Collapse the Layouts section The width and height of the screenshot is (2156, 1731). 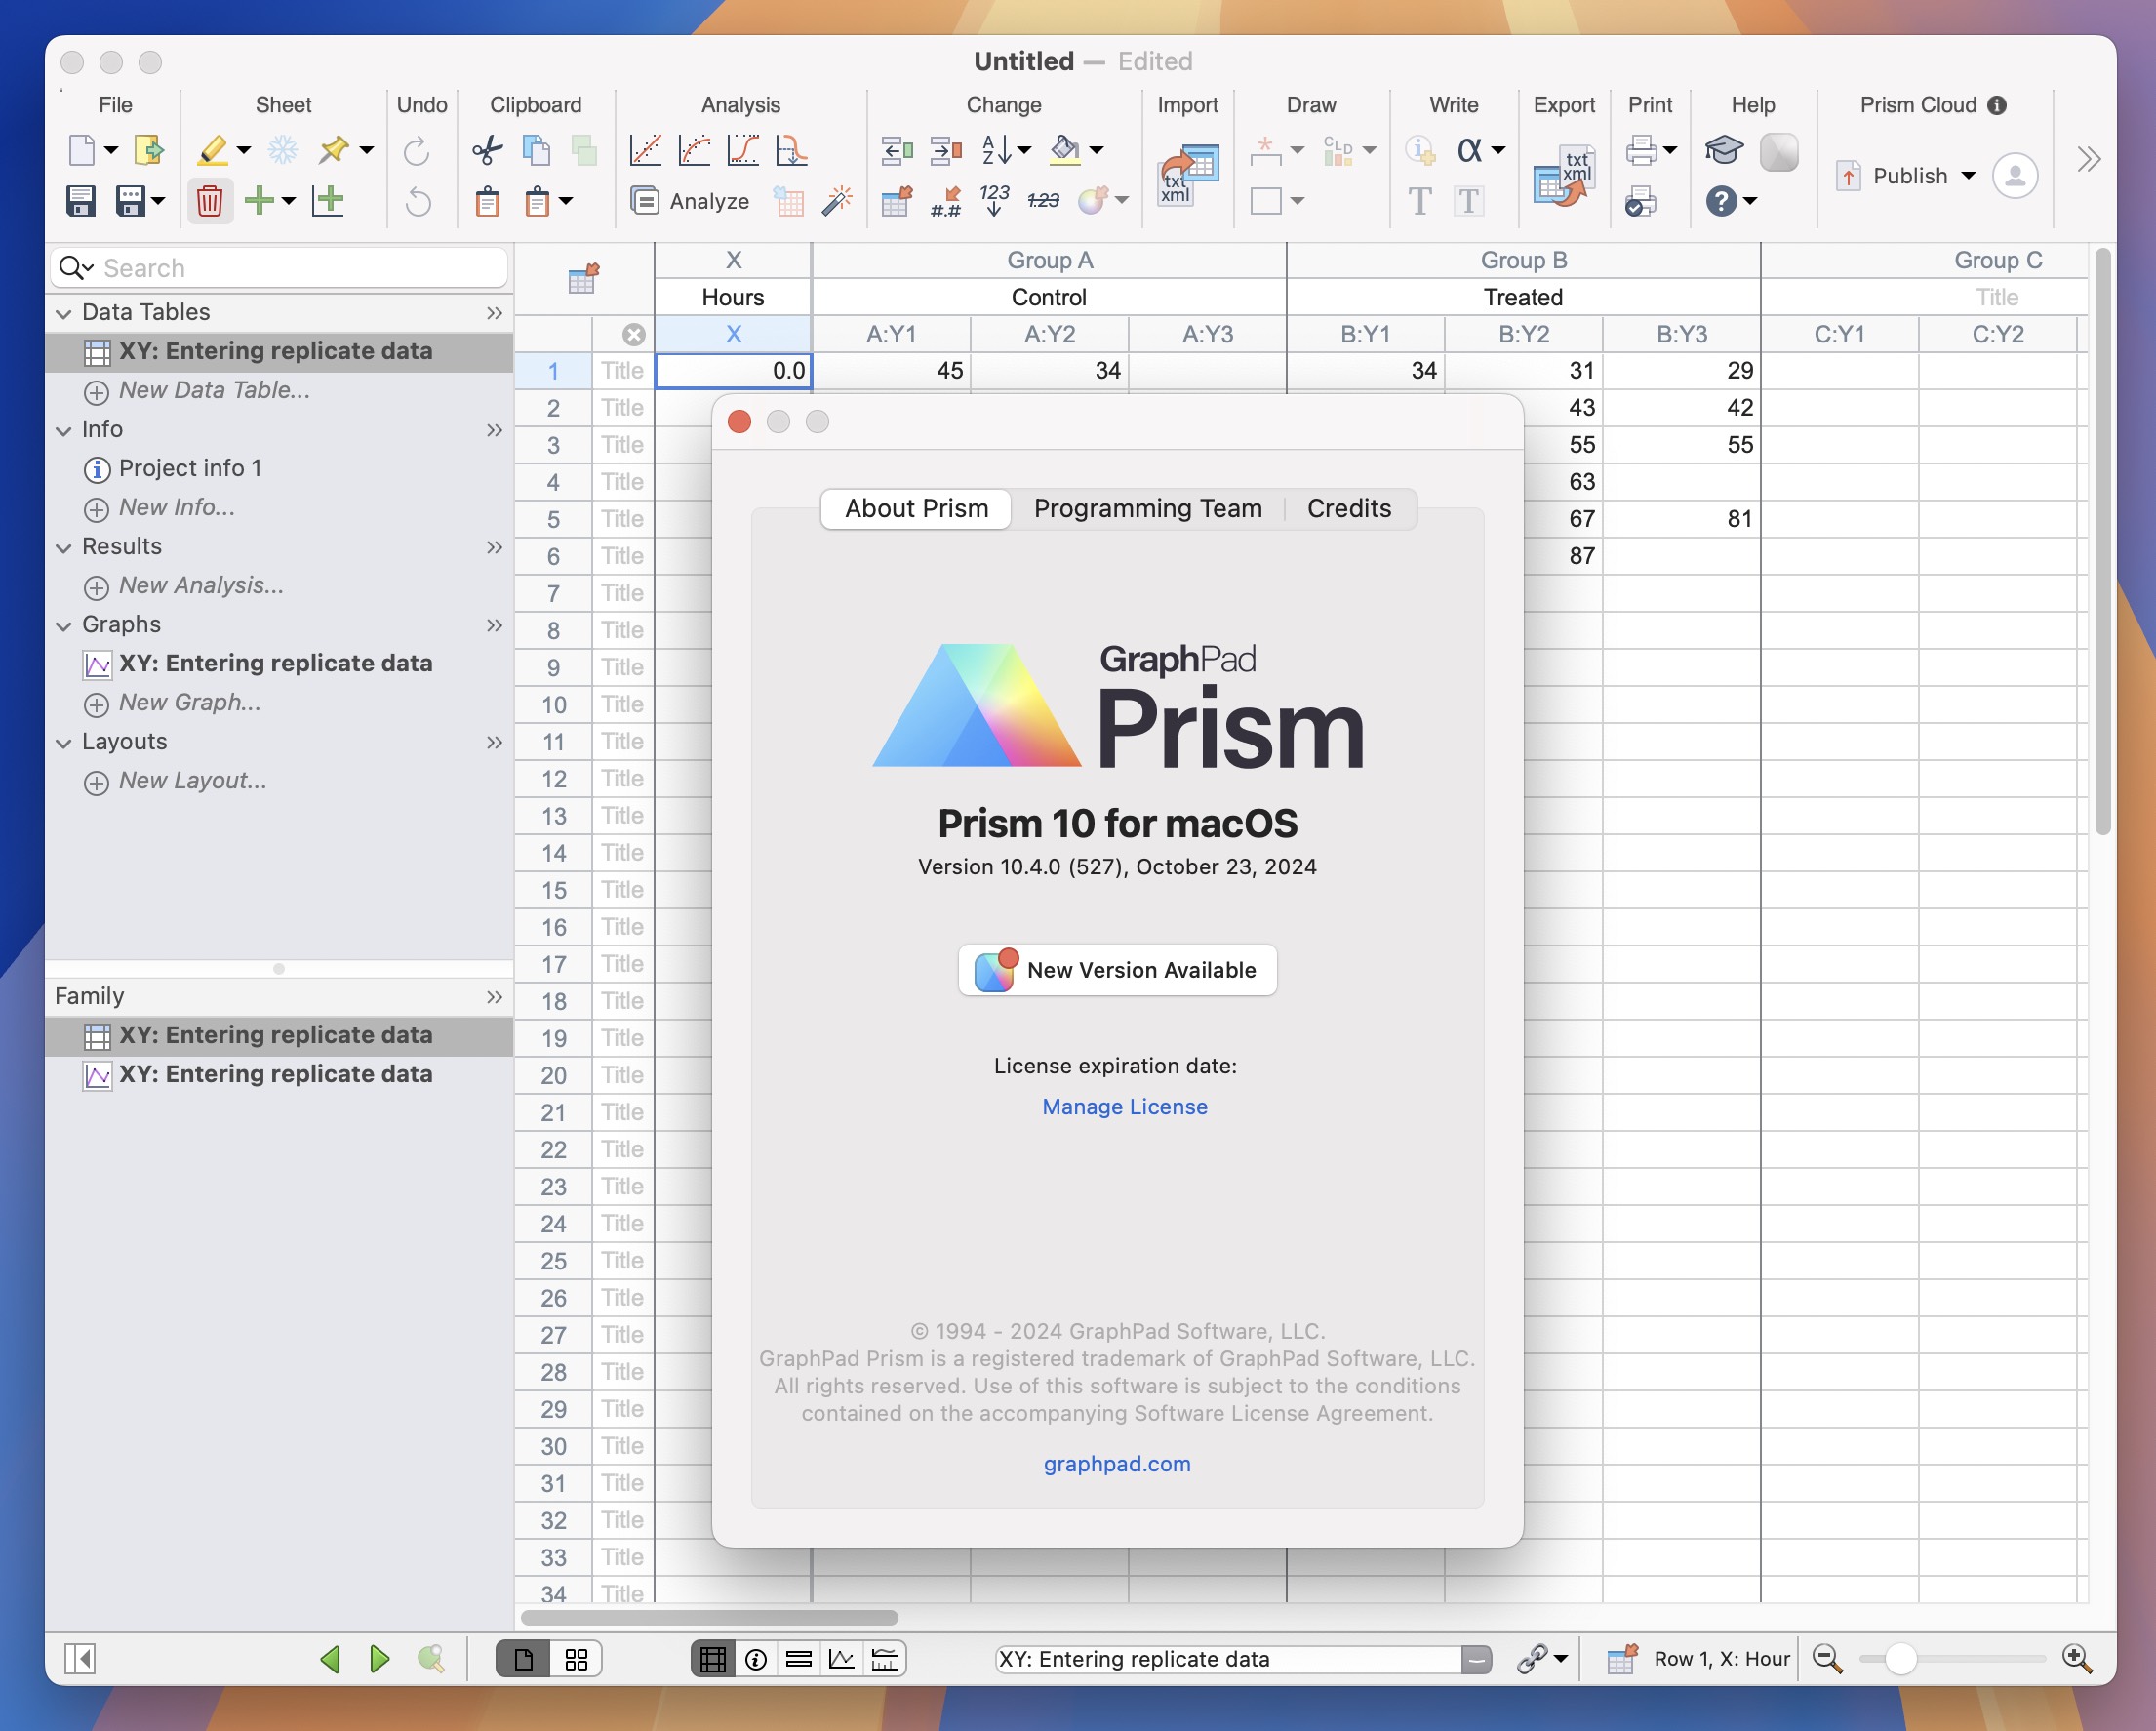[x=64, y=742]
